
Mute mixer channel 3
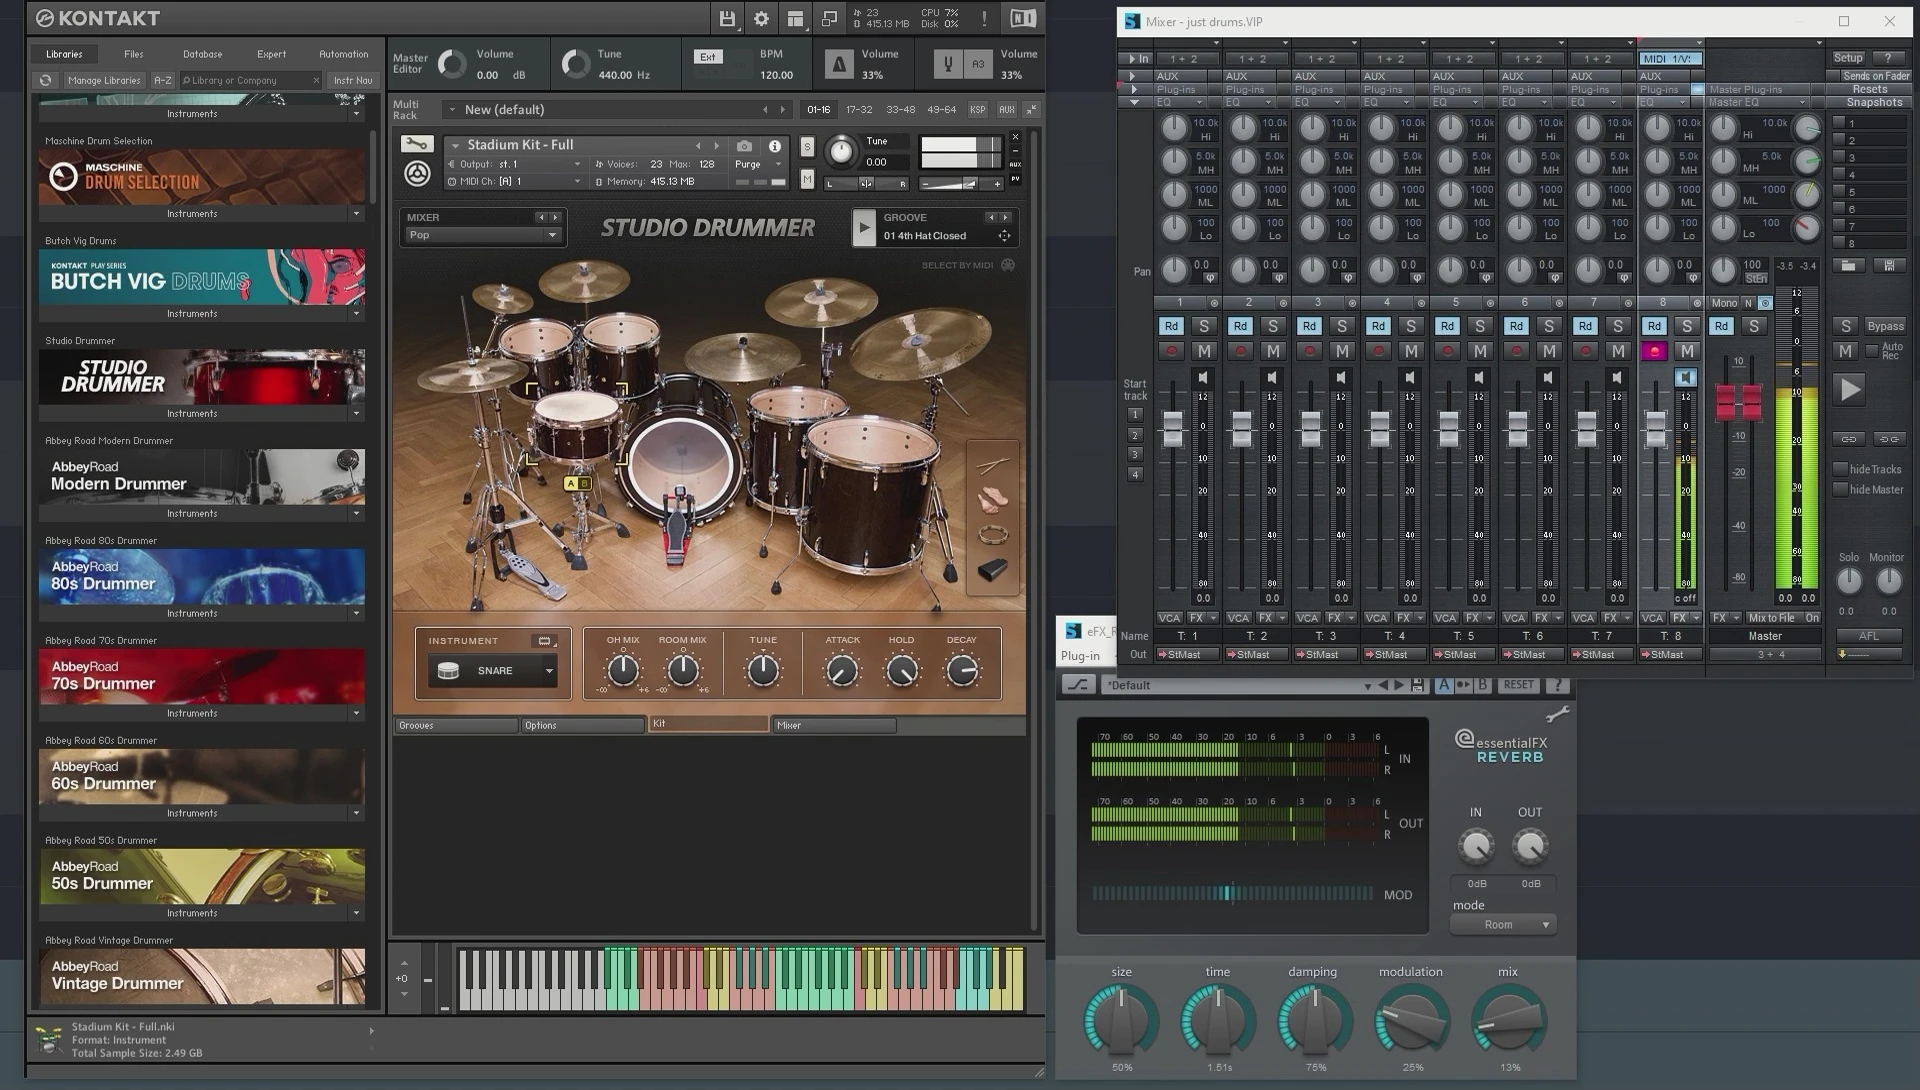pos(1342,351)
